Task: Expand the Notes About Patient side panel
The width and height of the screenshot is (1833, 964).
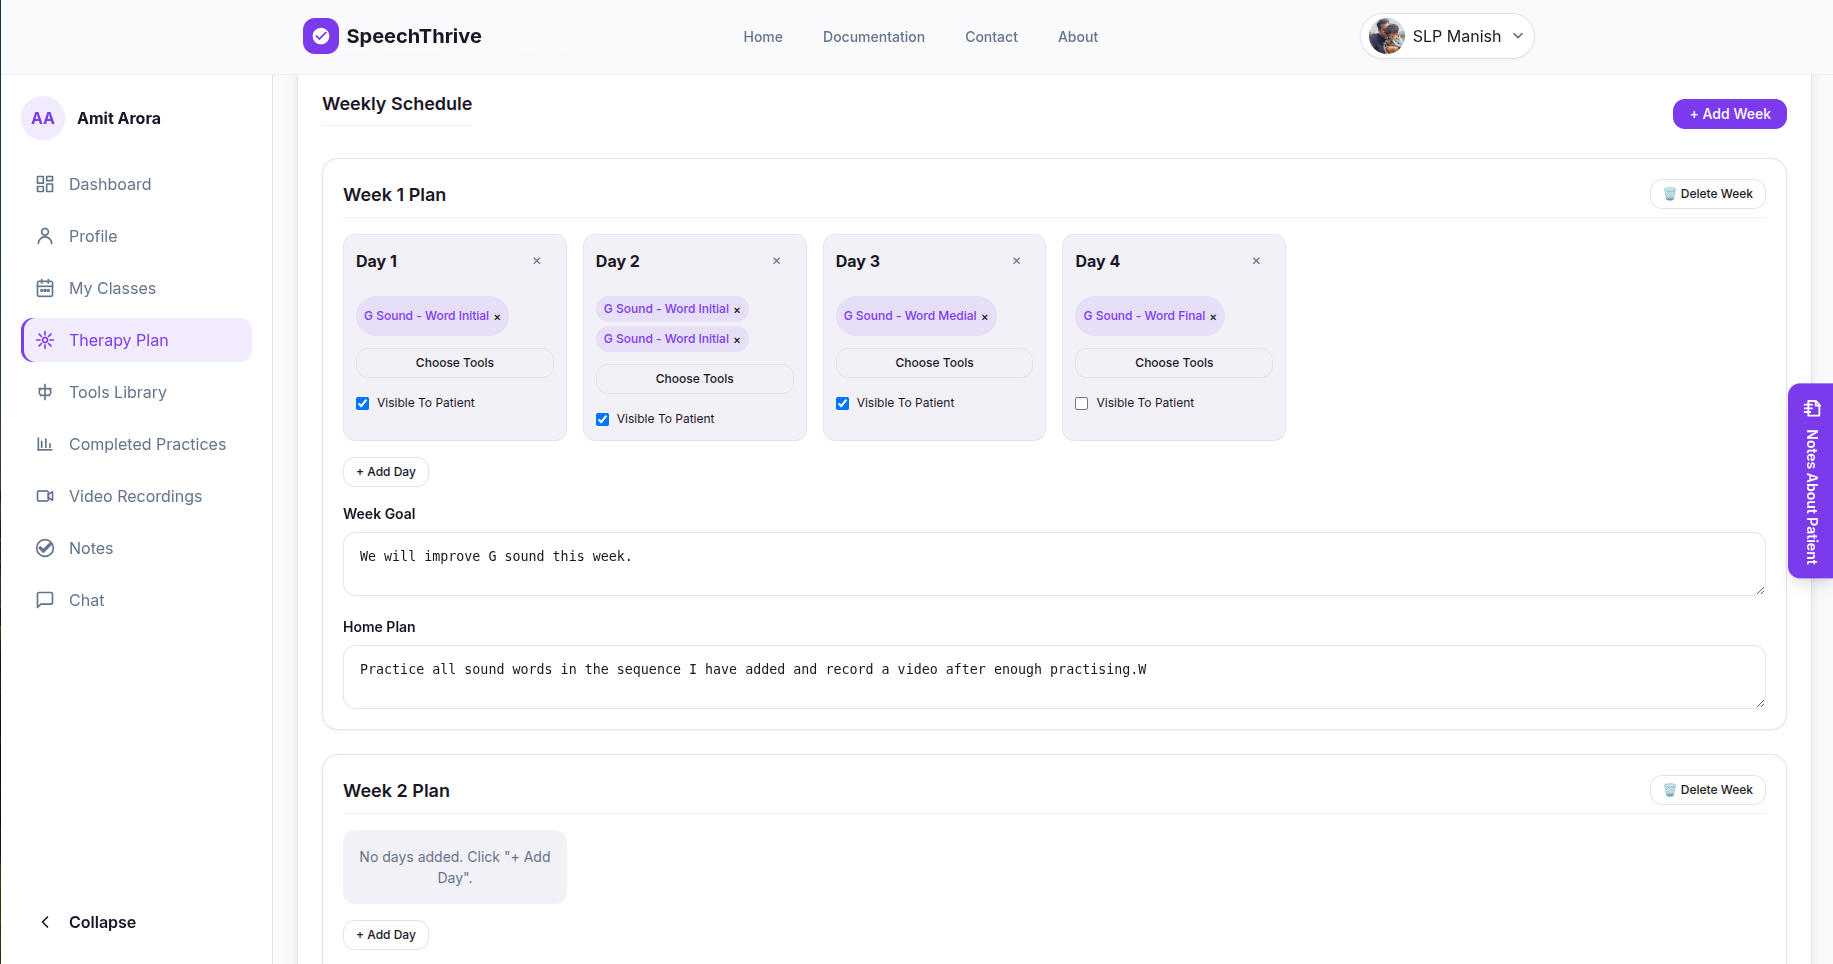Action: tap(1811, 481)
